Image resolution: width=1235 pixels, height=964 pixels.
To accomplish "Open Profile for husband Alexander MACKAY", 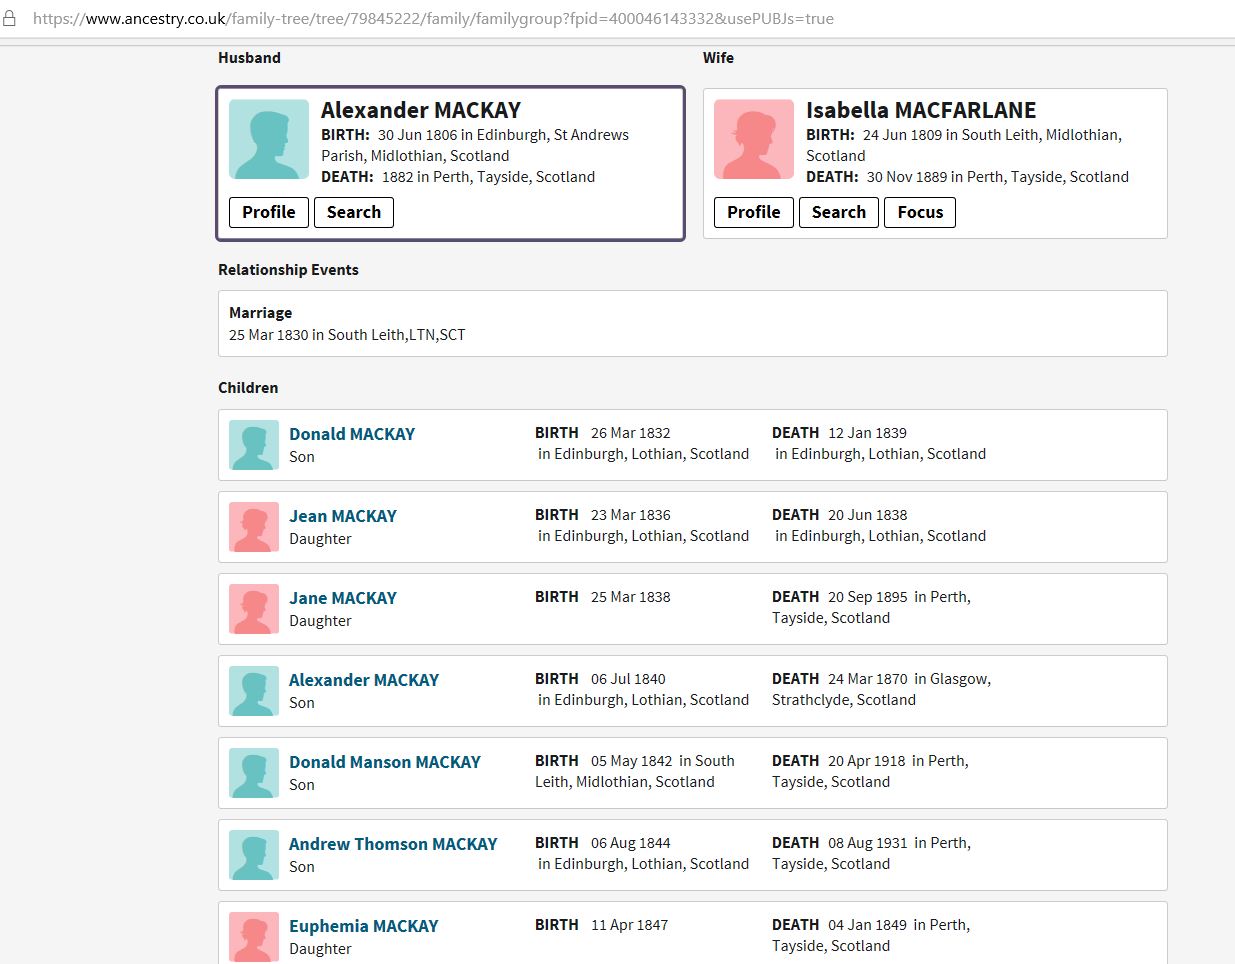I will tap(268, 212).
